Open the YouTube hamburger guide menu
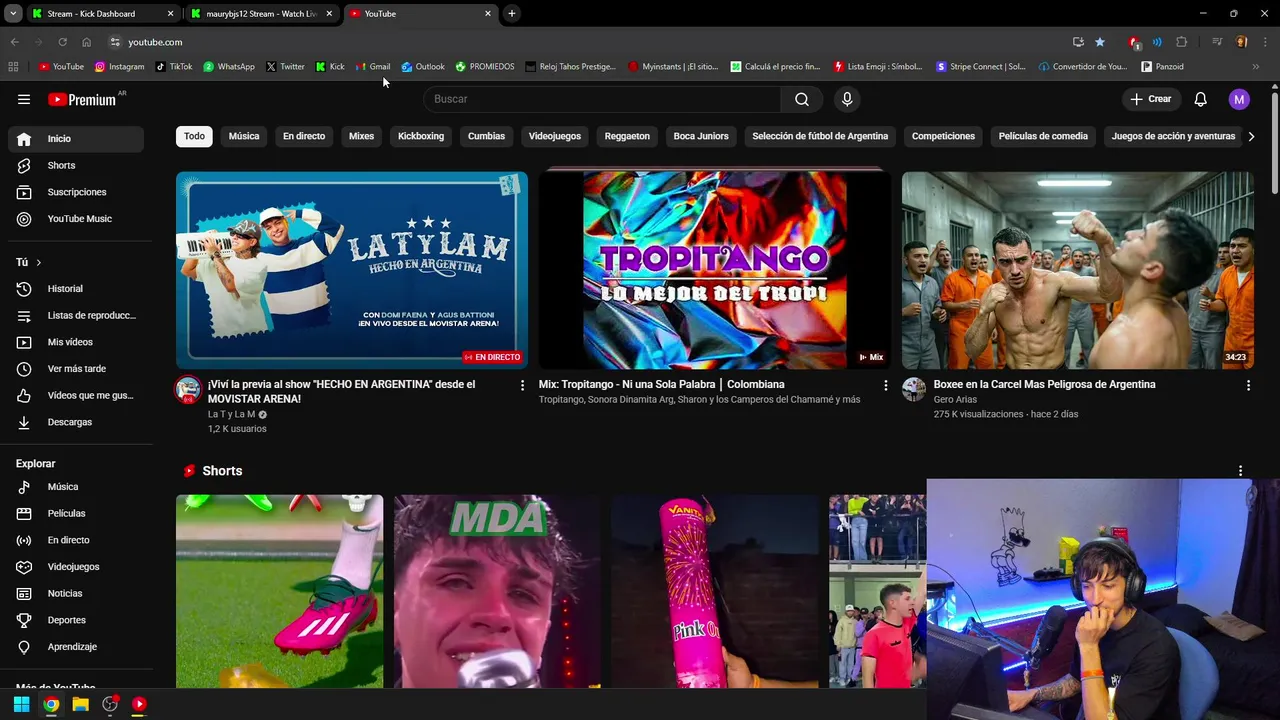This screenshot has width=1280, height=720. [24, 99]
